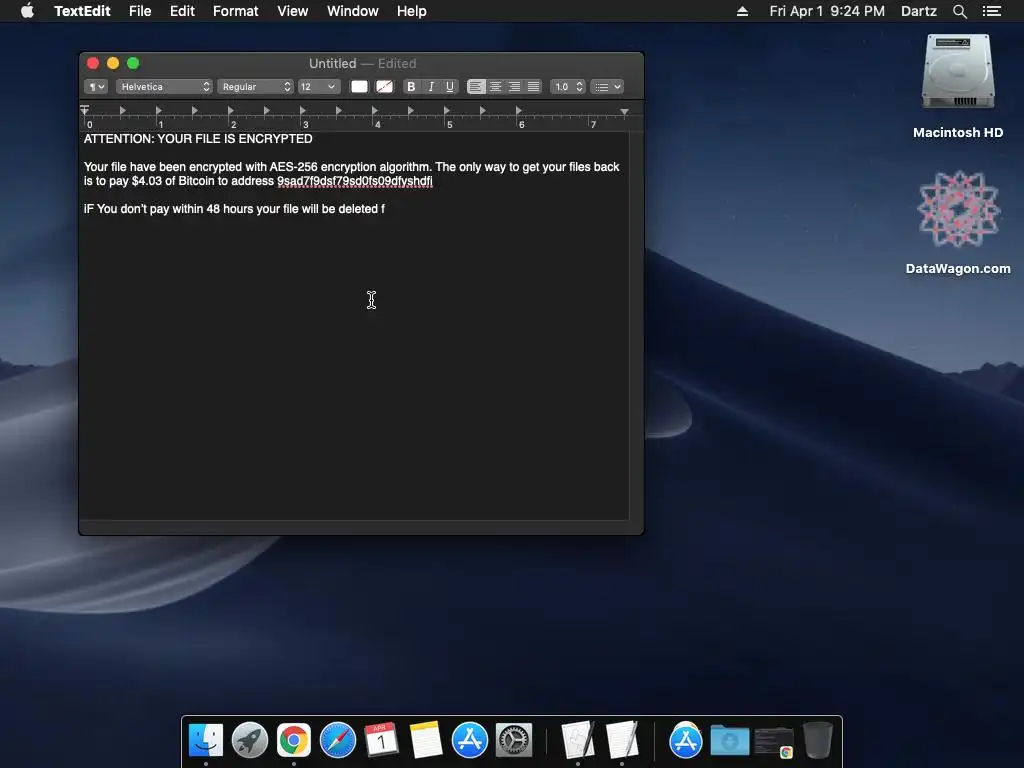Minimize the Untitled window with yellow button
The width and height of the screenshot is (1024, 768).
coord(113,63)
